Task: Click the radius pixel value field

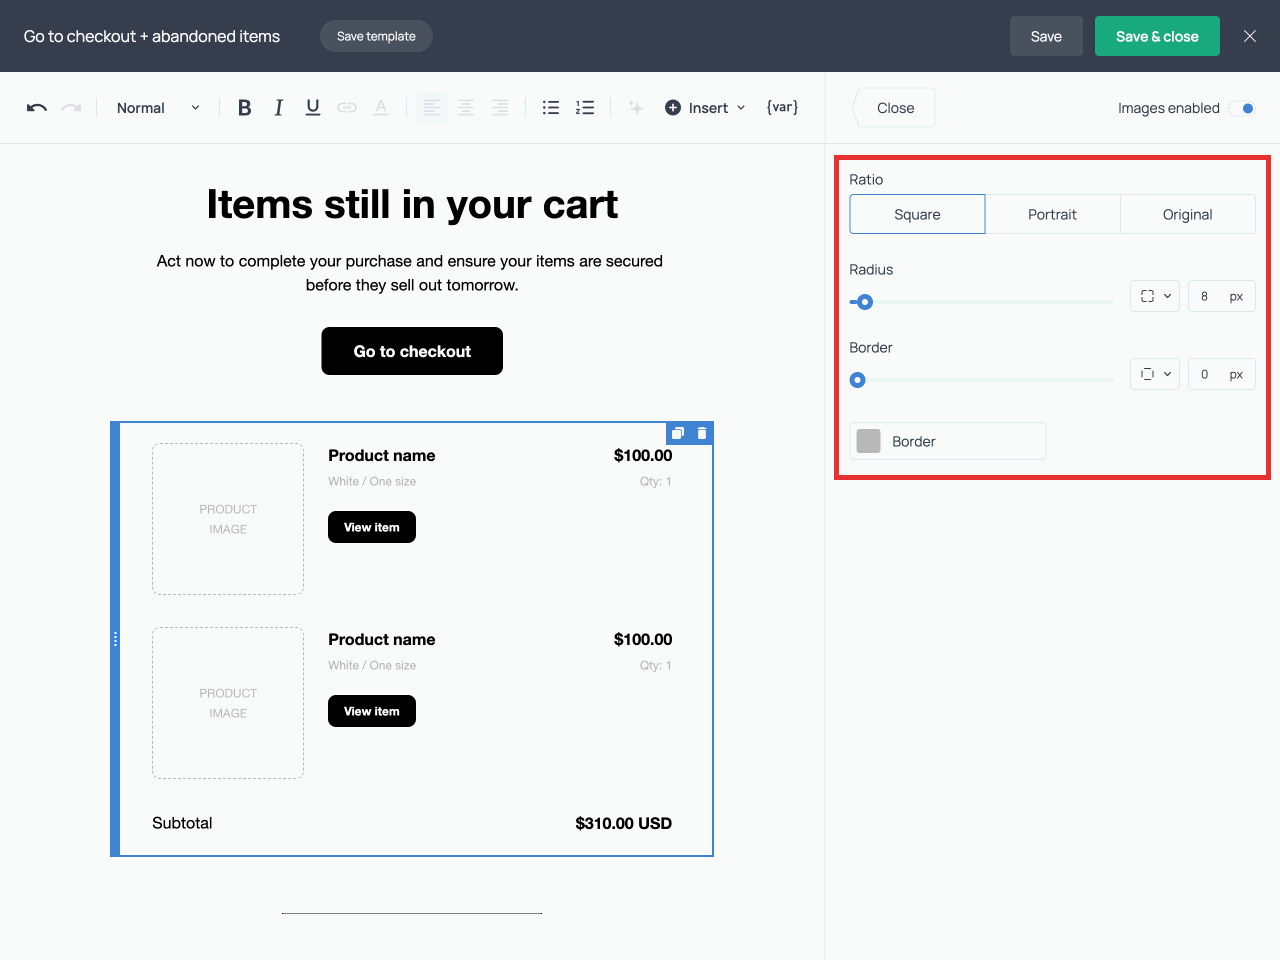Action: click(x=1206, y=296)
